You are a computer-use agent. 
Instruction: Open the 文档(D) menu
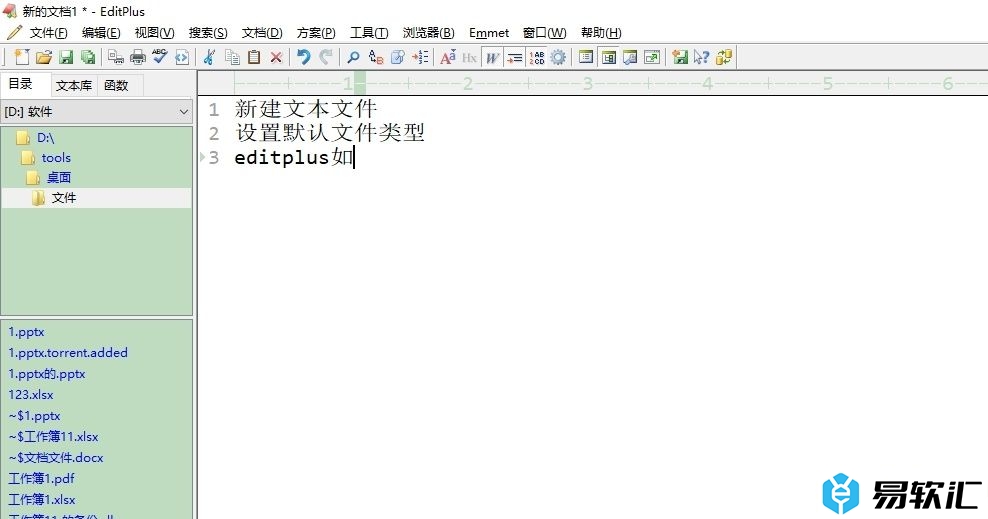pos(262,33)
